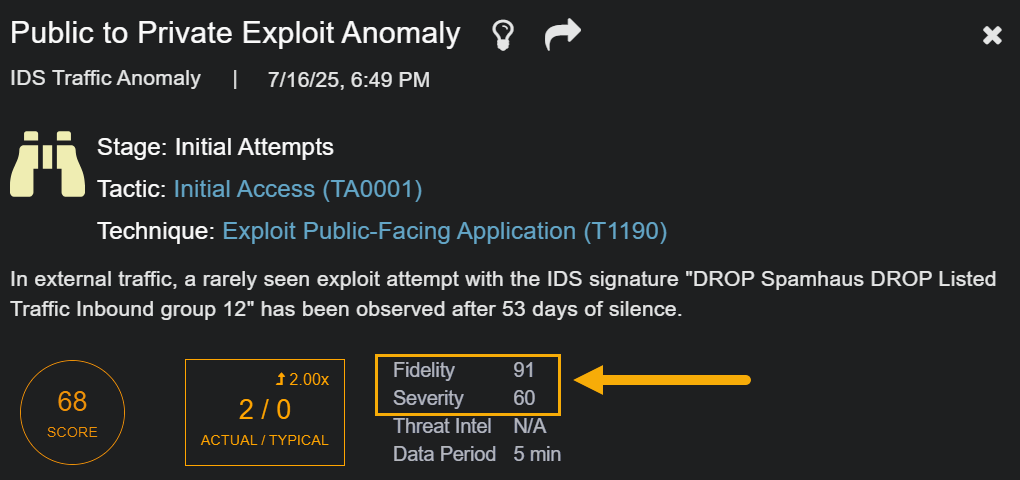The image size is (1020, 480).
Task: Click the 2 / 0 Actual/Typical box
Action: 265,412
